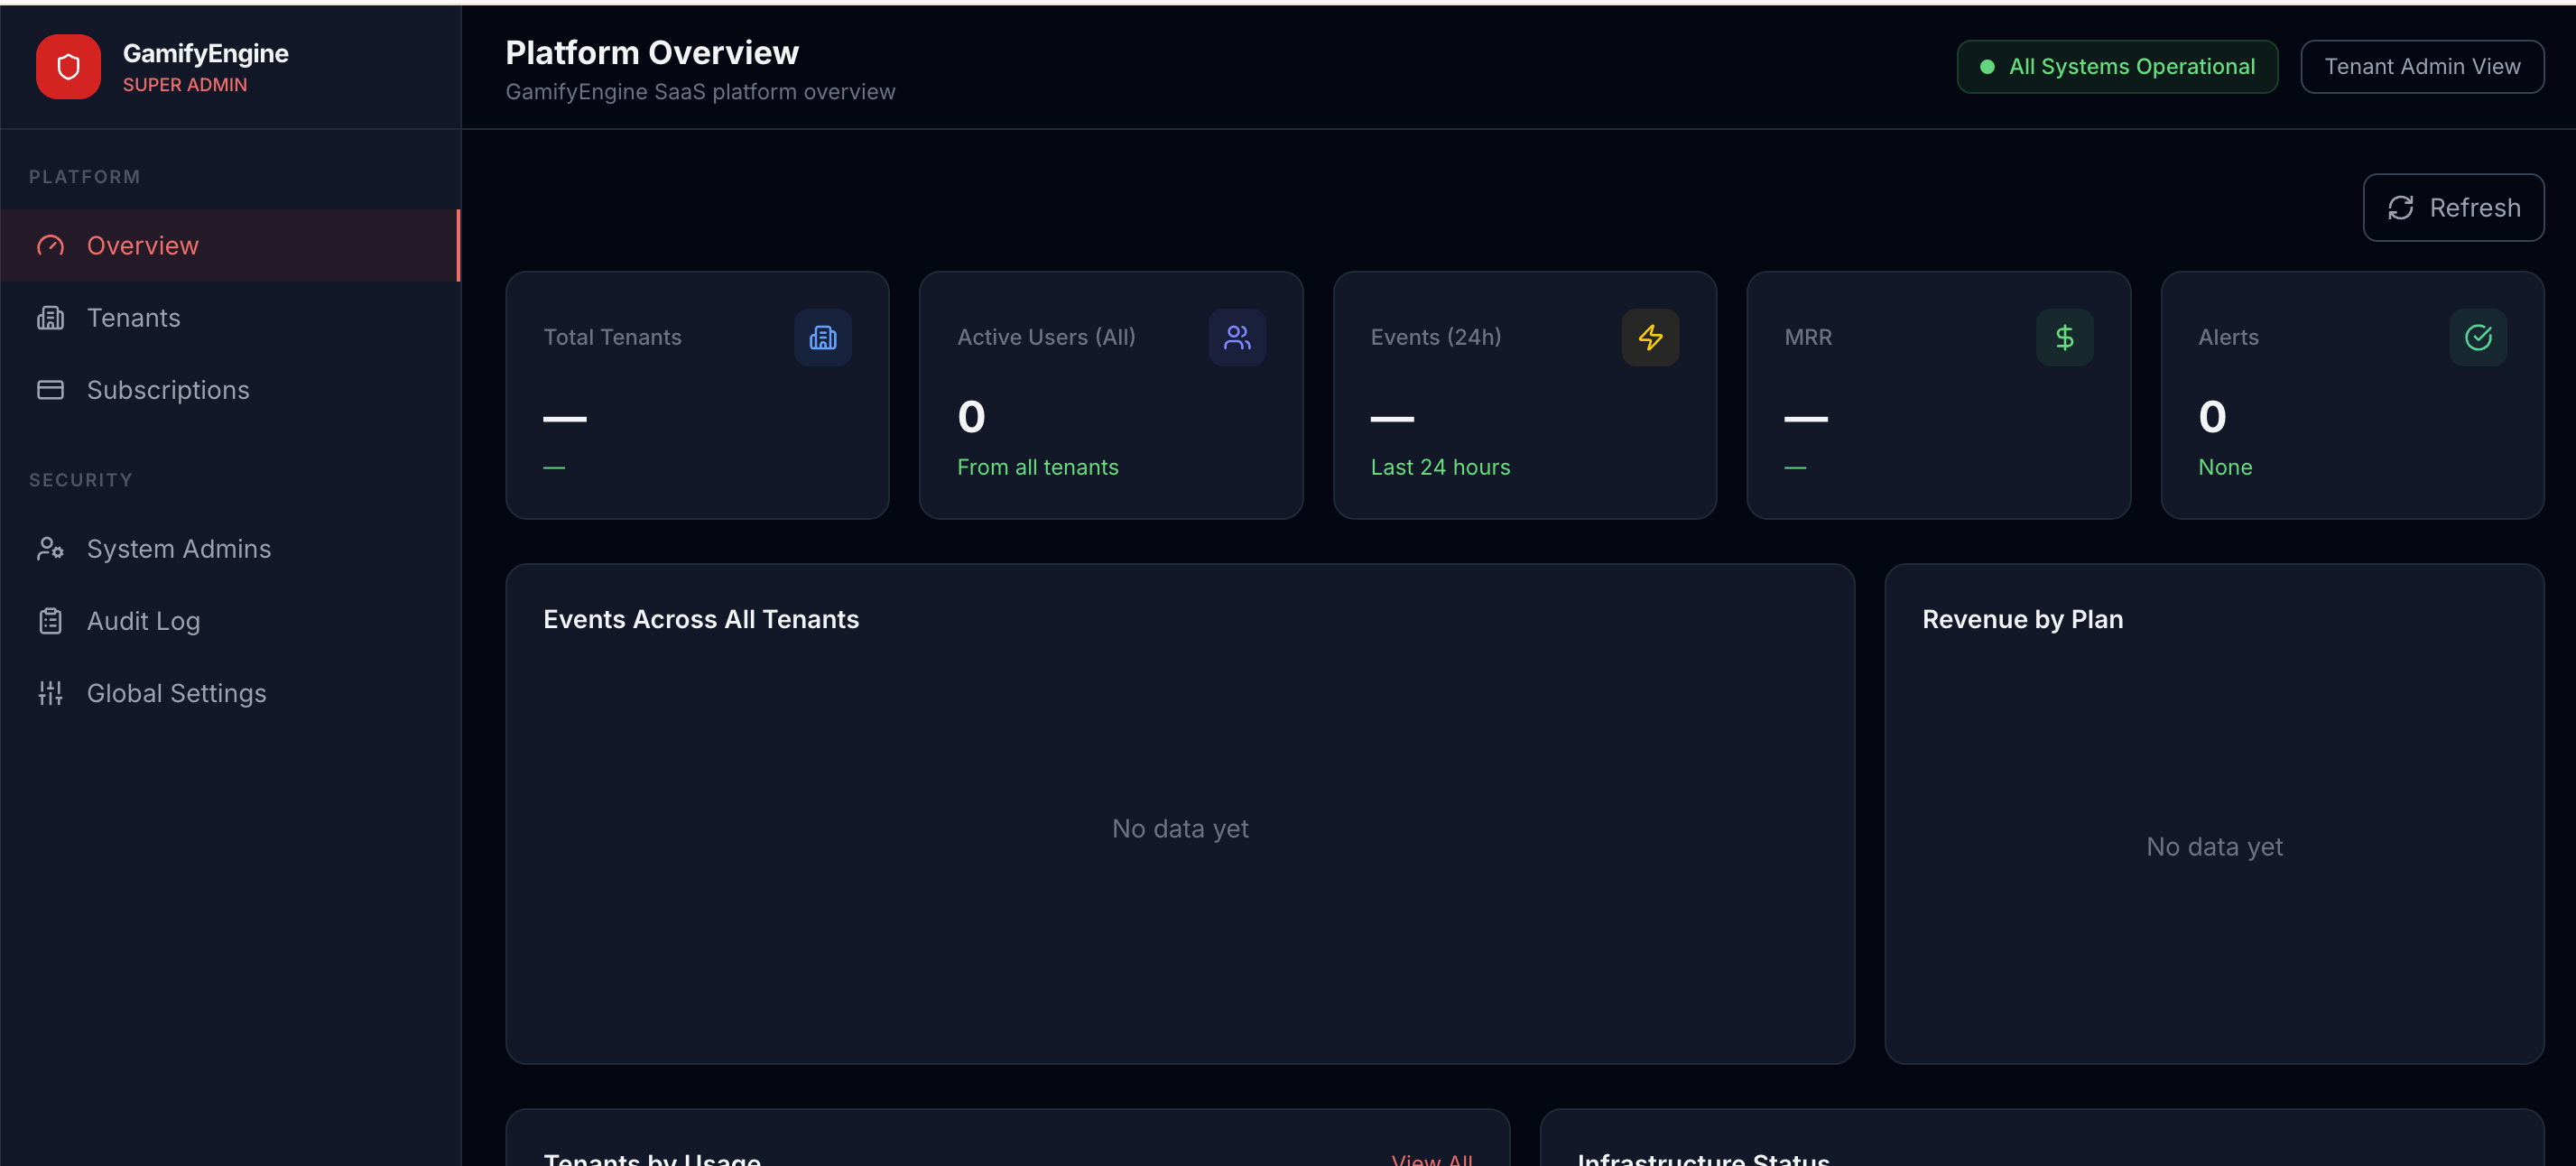2576x1166 pixels.
Task: Open View All for Tenants by Usage
Action: (x=1432, y=1158)
